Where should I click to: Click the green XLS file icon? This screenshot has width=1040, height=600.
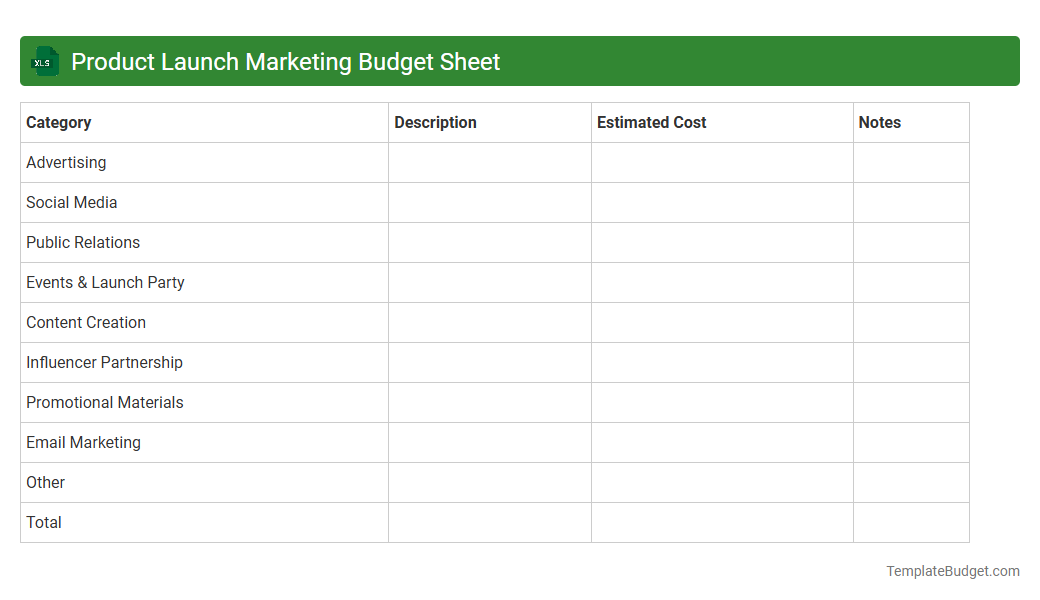[44, 61]
